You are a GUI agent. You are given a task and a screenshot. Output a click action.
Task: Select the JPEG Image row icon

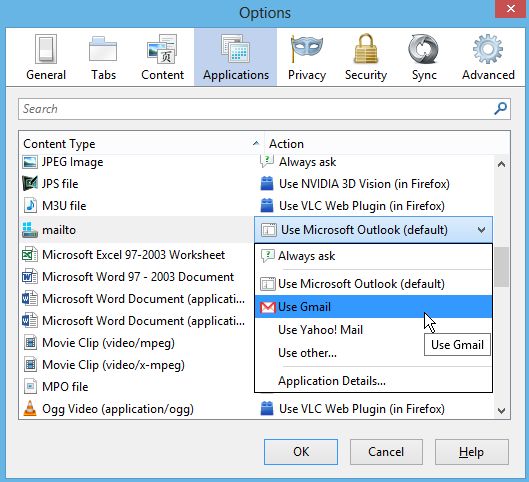pyautogui.click(x=30, y=162)
